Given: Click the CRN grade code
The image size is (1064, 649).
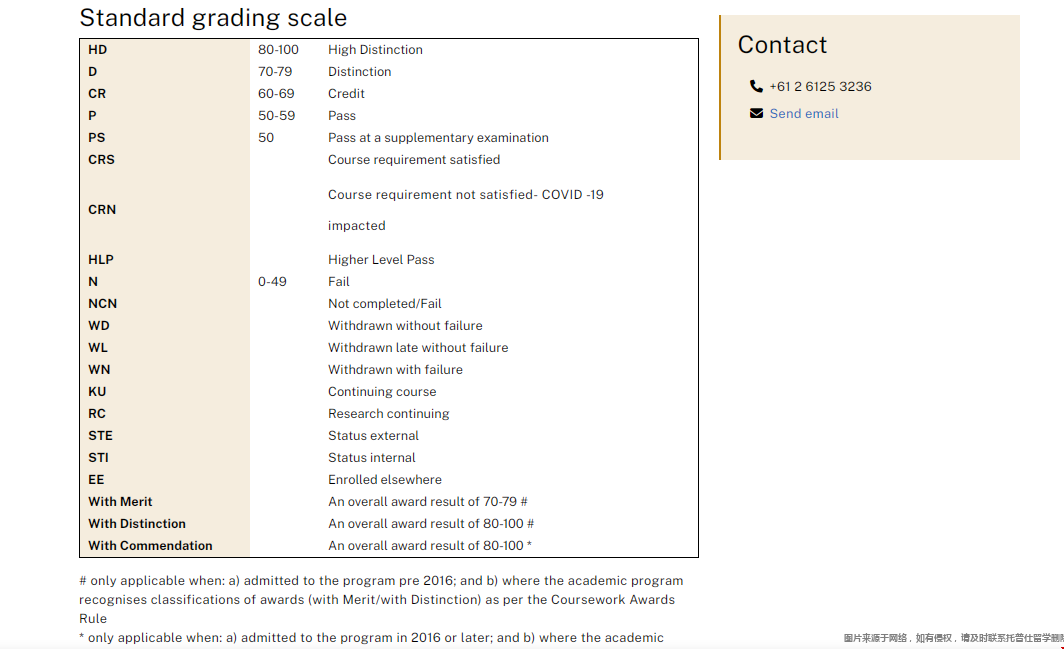Looking at the screenshot, I should pyautogui.click(x=102, y=210).
